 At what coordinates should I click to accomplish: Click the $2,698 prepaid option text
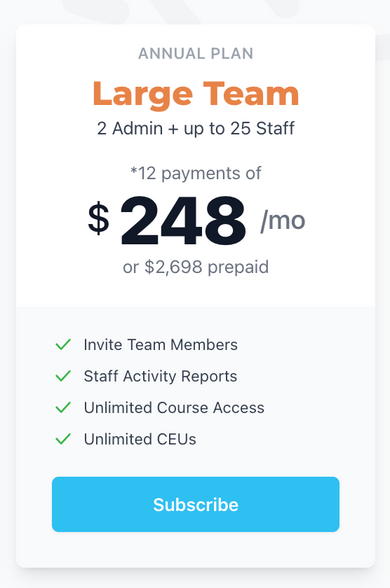(x=195, y=267)
